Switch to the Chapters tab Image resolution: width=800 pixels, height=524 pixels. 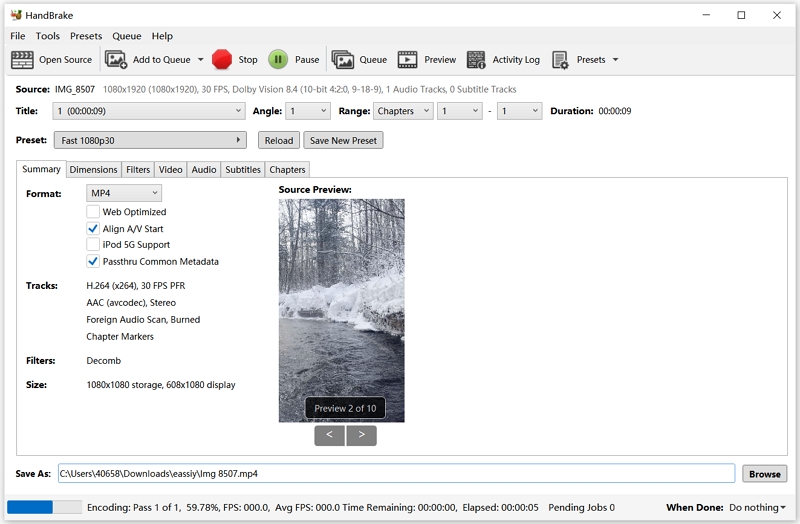click(x=287, y=169)
